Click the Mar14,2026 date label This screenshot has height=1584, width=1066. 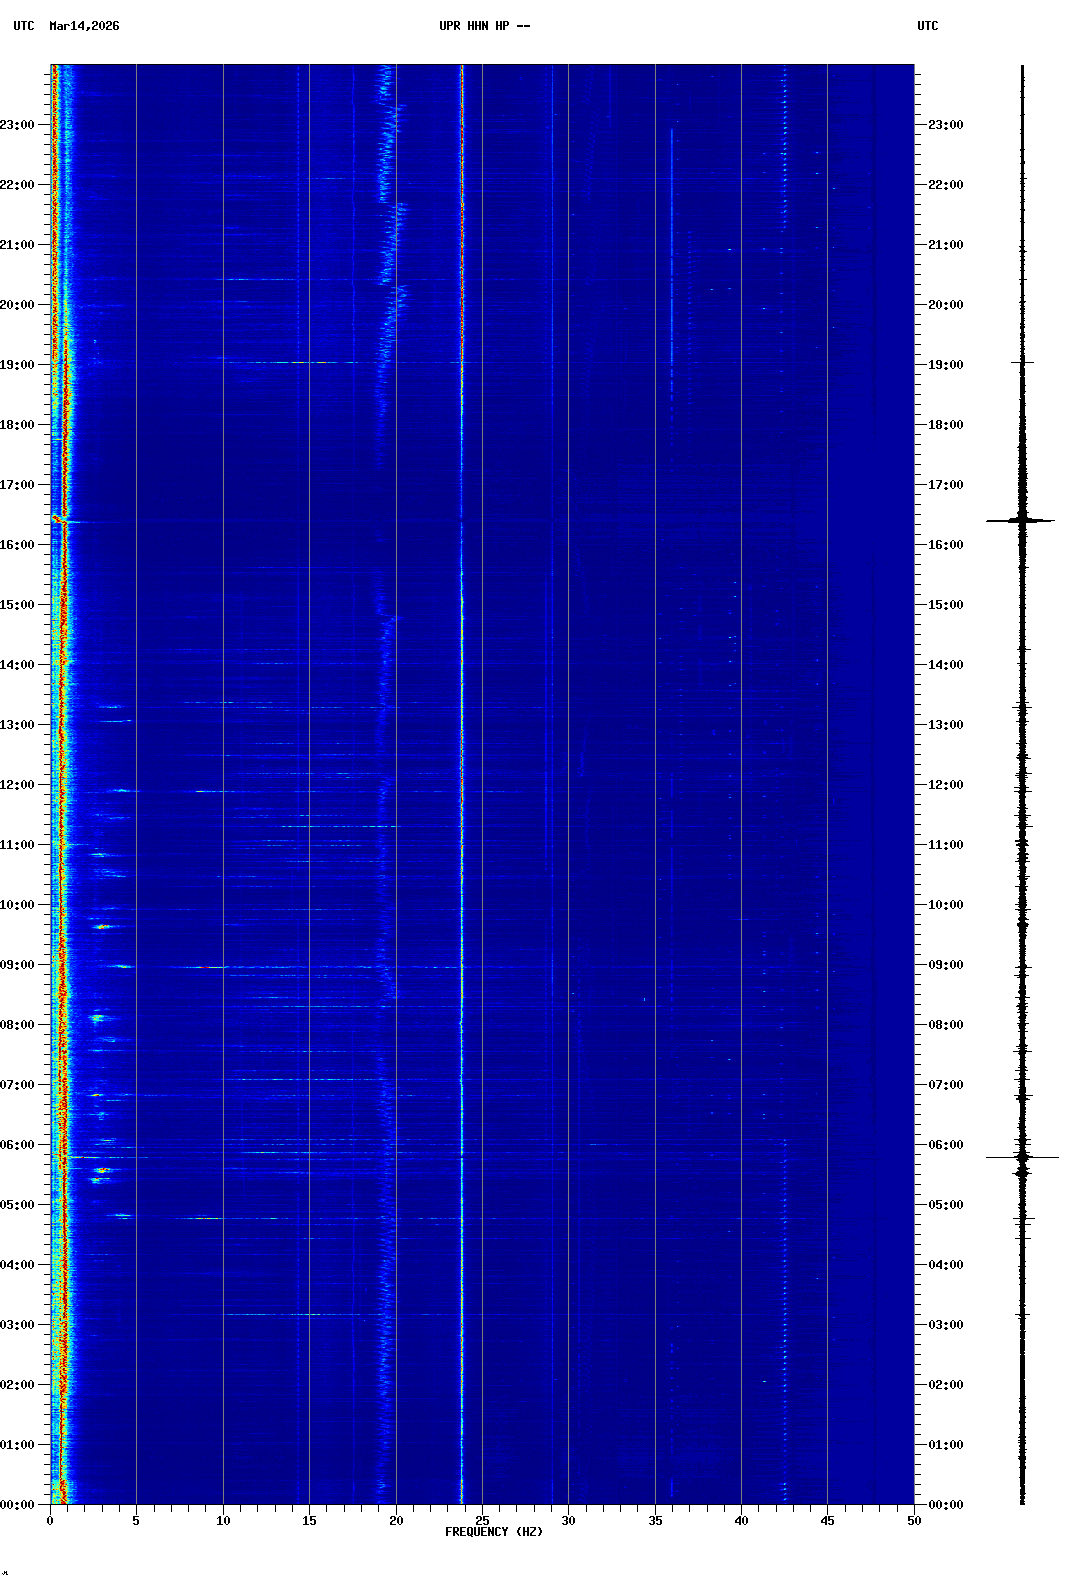tap(84, 26)
